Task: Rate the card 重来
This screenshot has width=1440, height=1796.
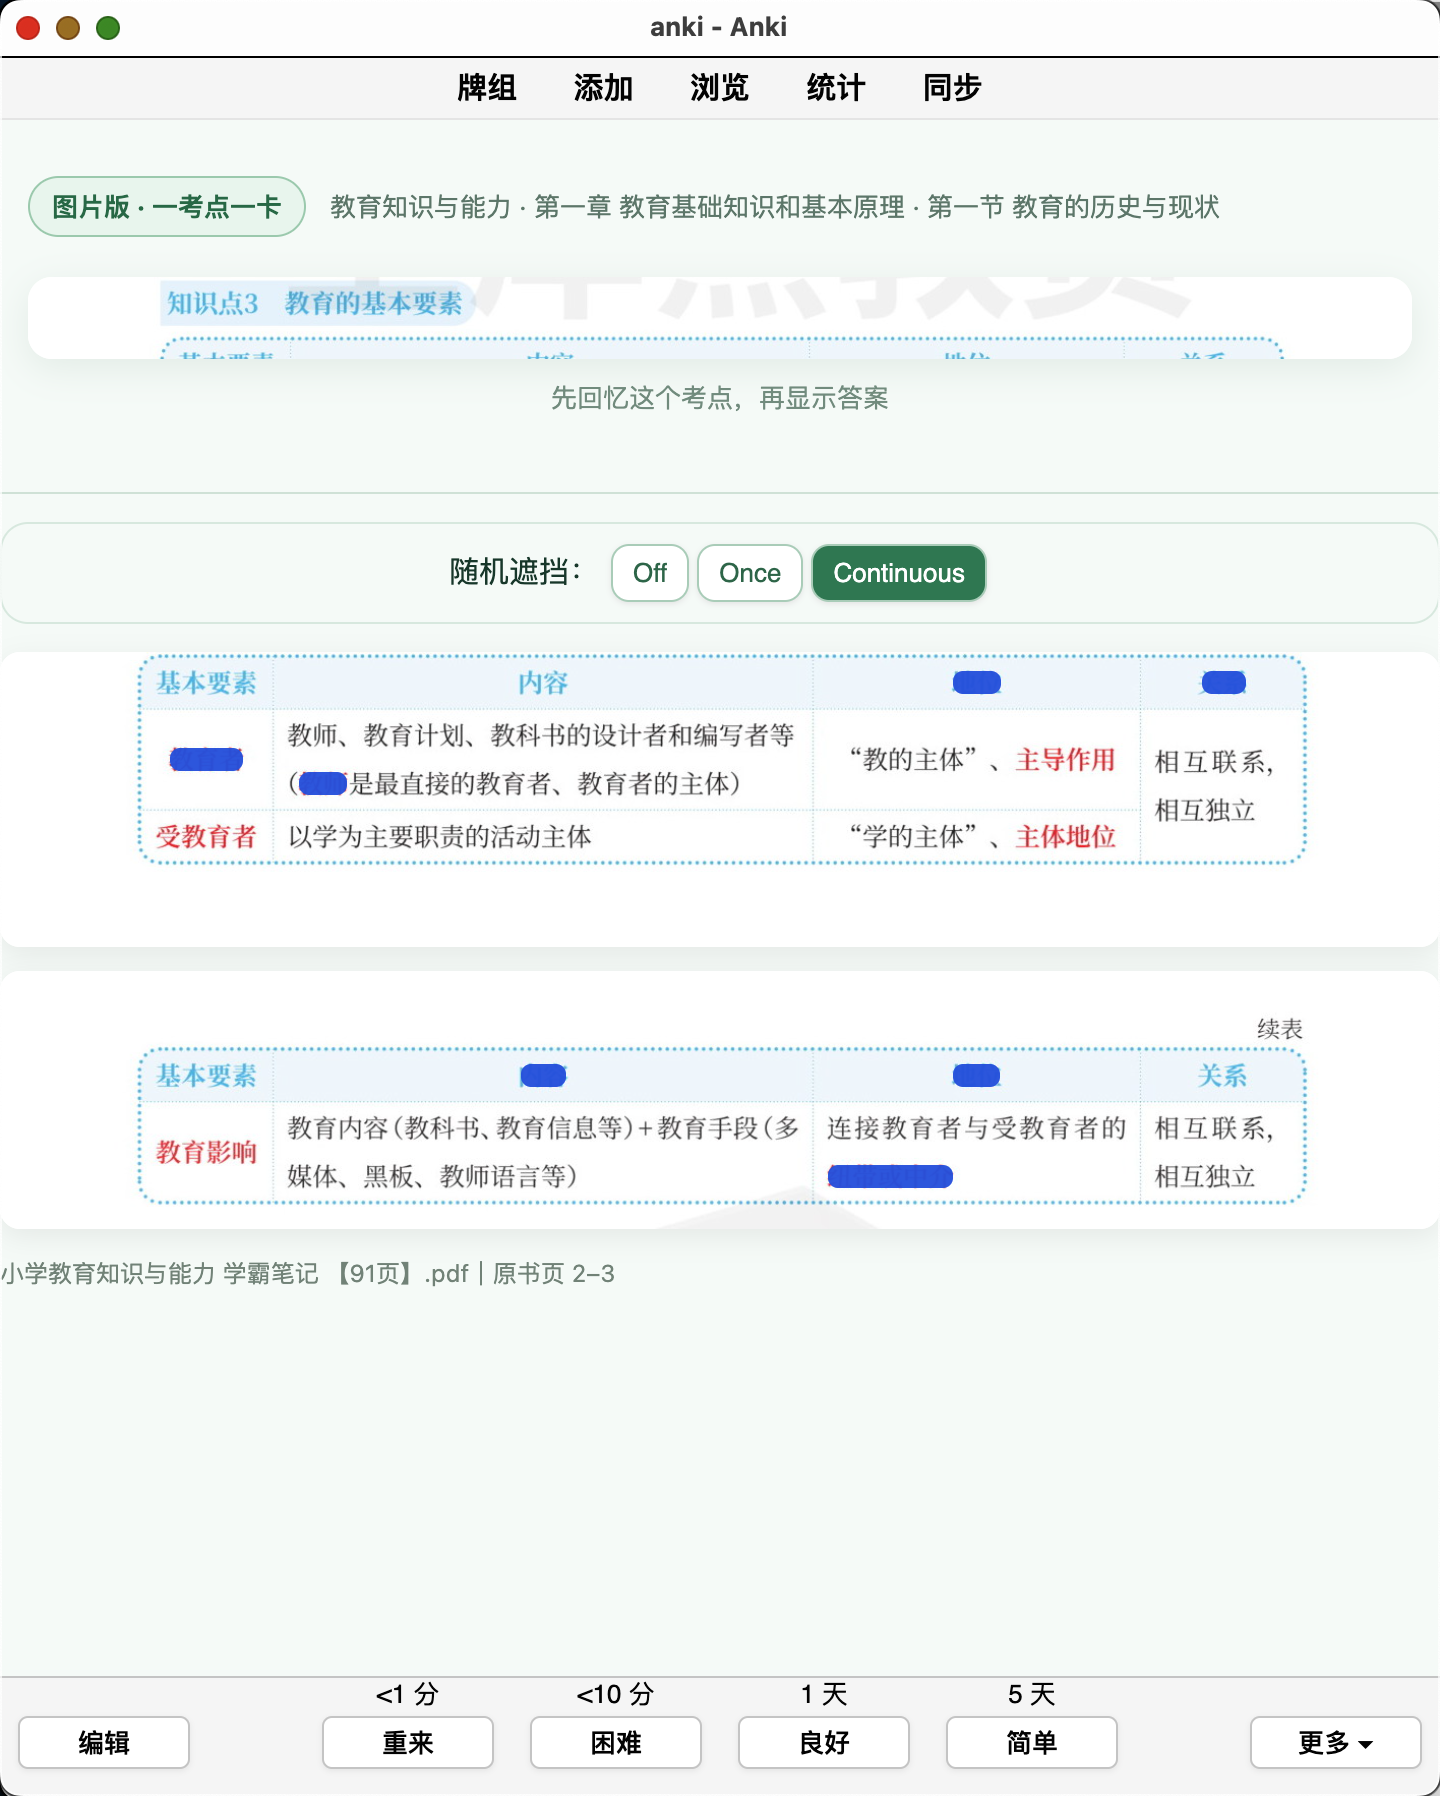Action: point(408,1743)
